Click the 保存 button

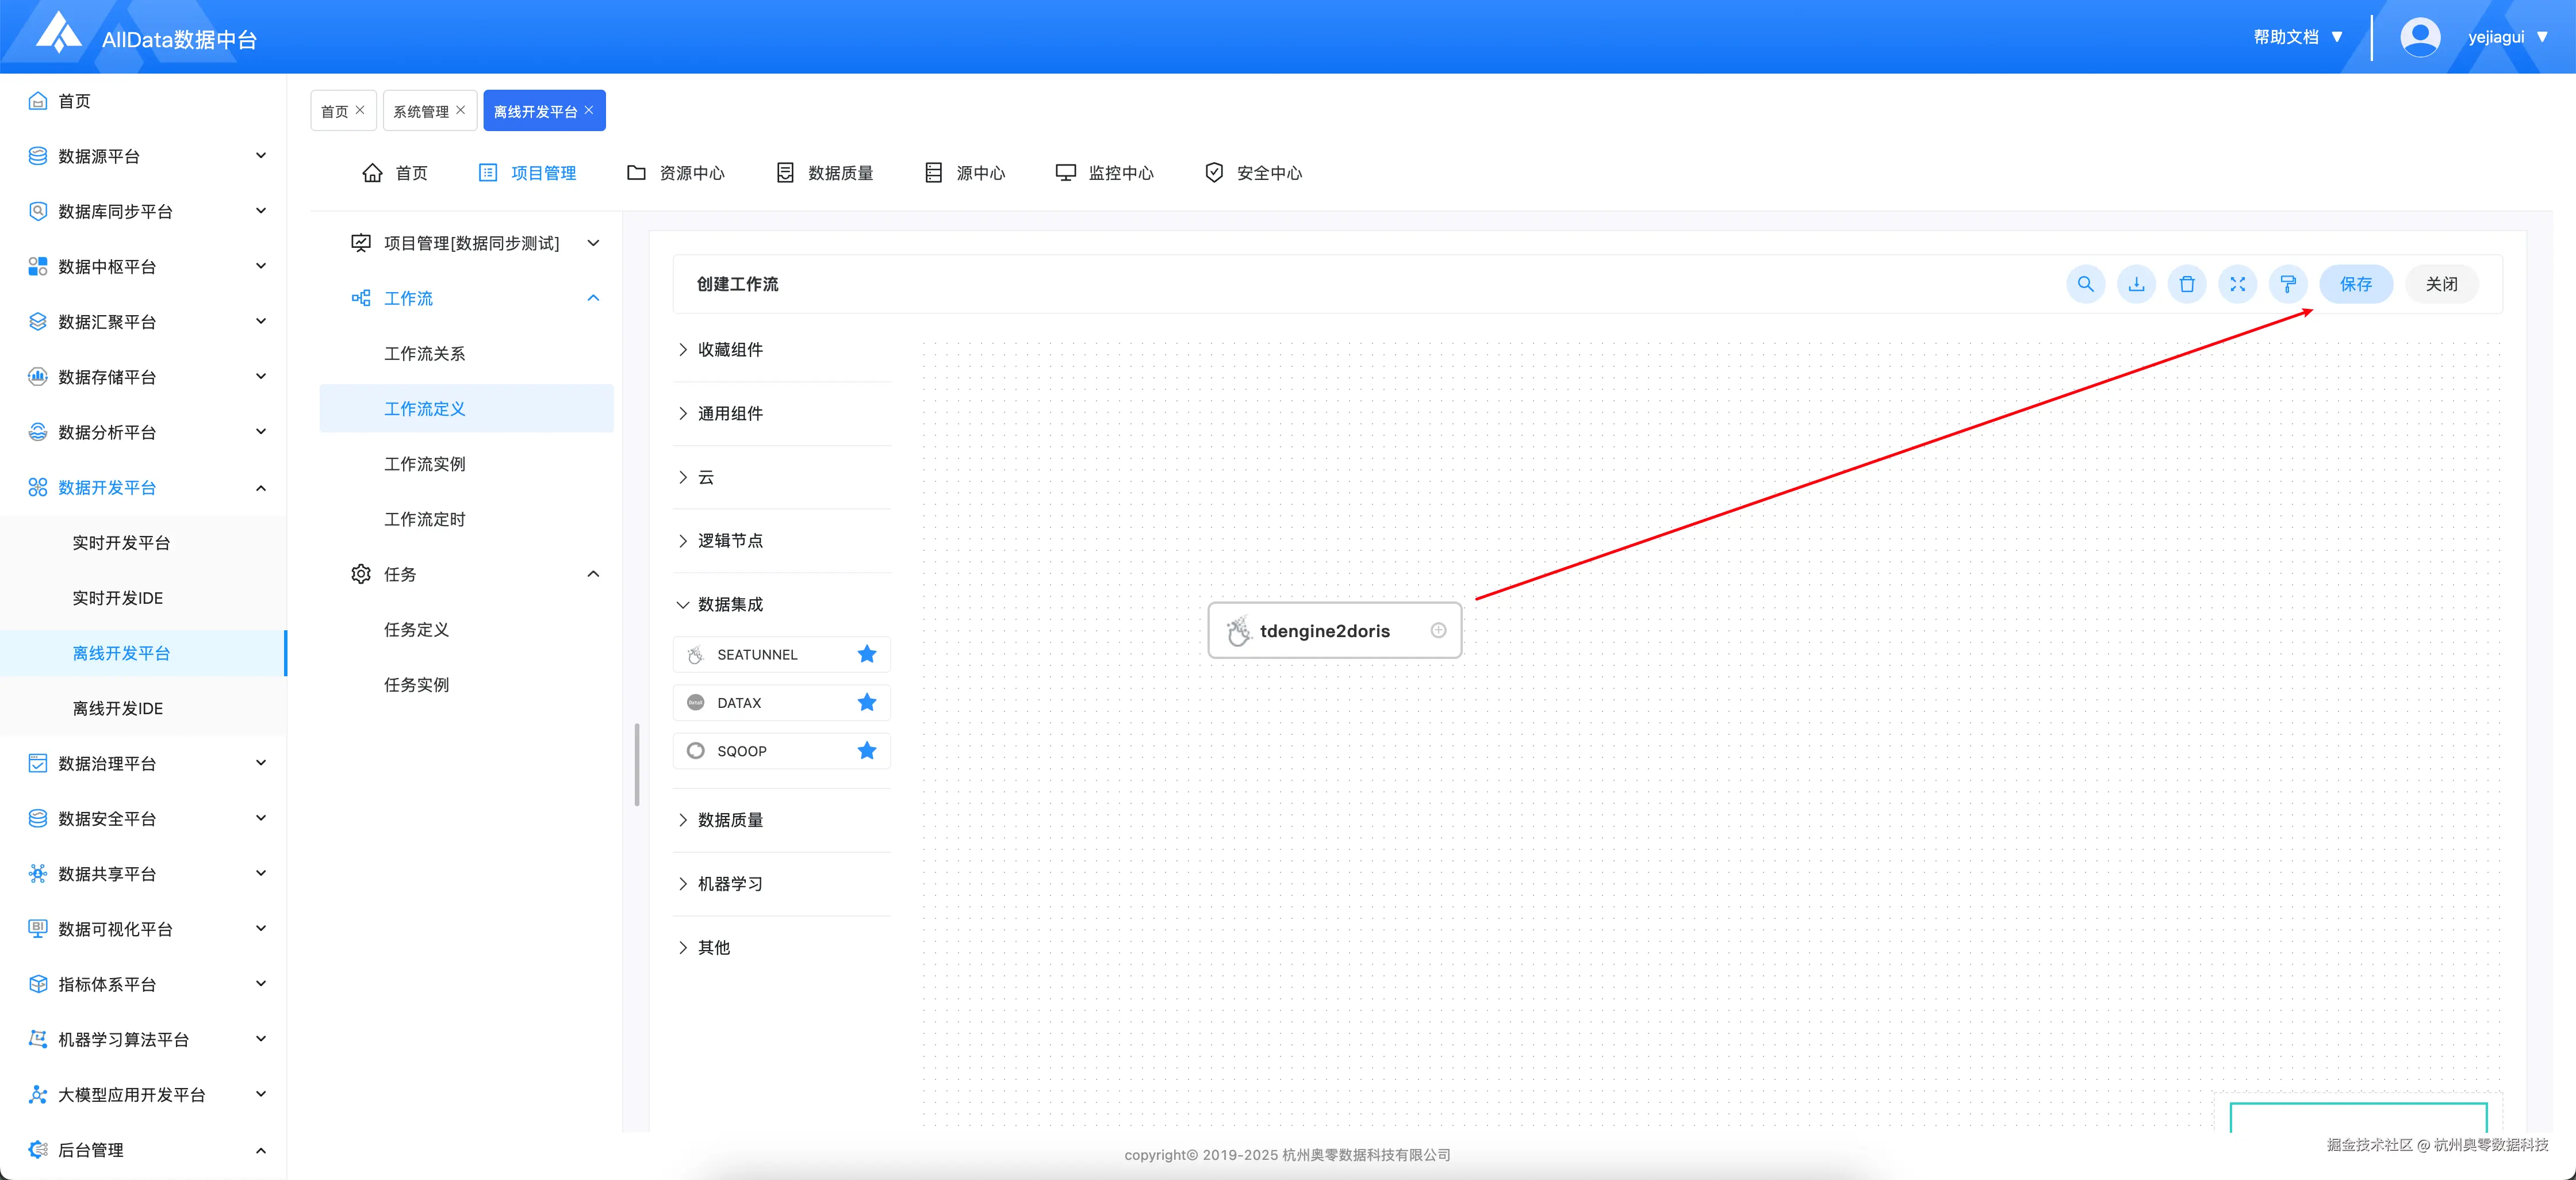point(2355,284)
